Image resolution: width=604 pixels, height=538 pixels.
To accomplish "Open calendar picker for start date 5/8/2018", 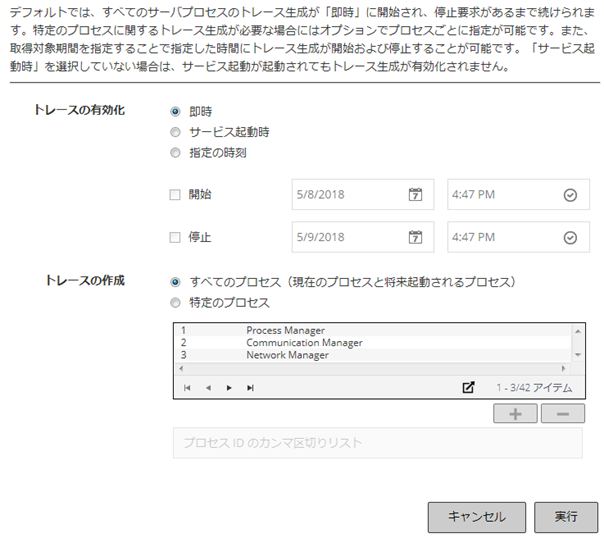I will [415, 194].
